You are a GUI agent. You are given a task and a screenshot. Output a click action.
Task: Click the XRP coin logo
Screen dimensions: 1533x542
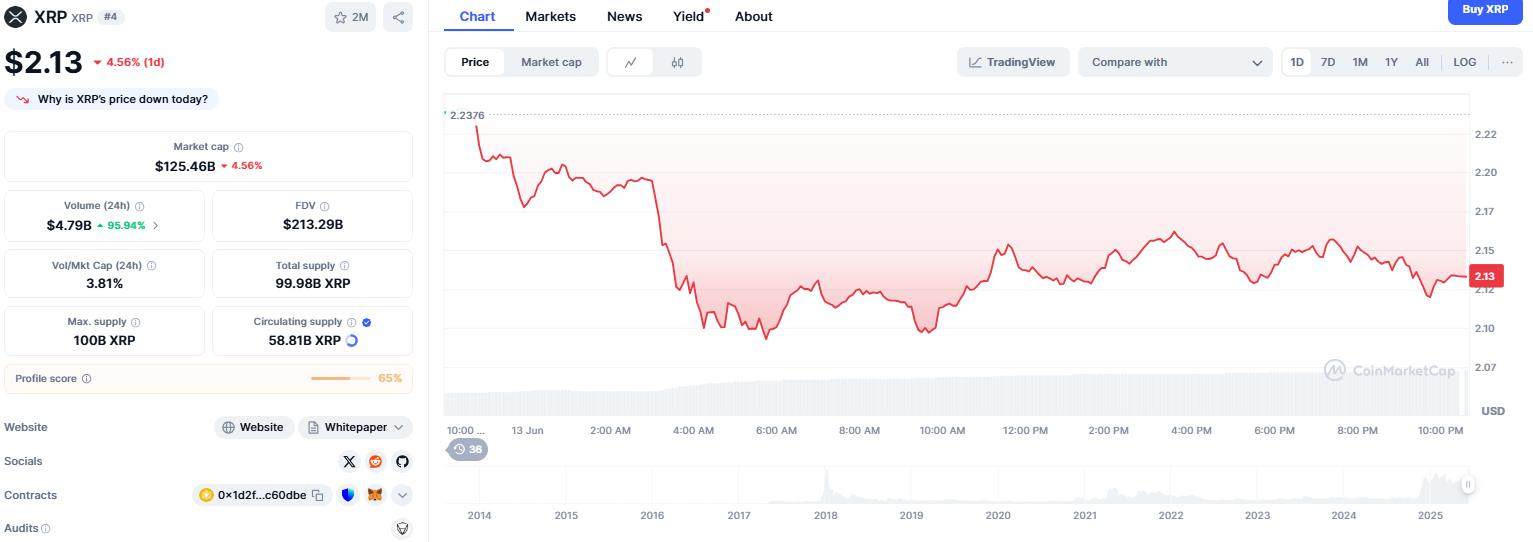point(15,17)
